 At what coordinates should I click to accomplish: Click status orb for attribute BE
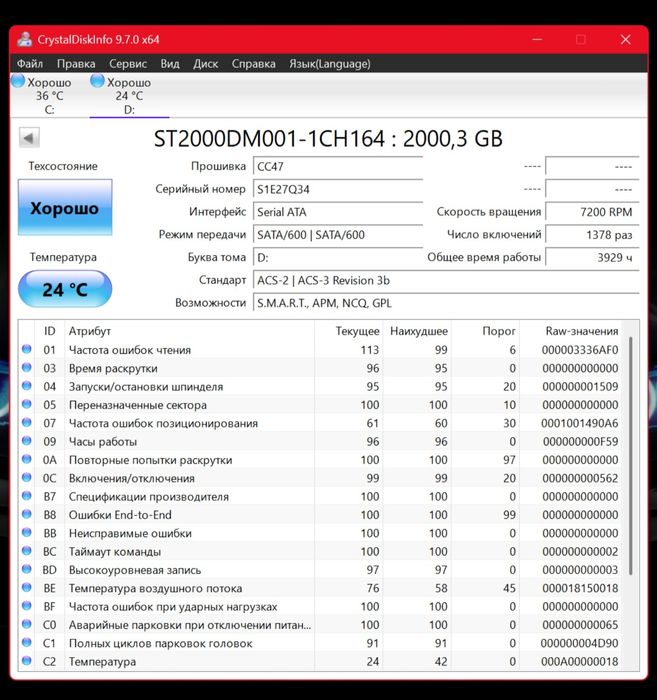pyautogui.click(x=26, y=587)
